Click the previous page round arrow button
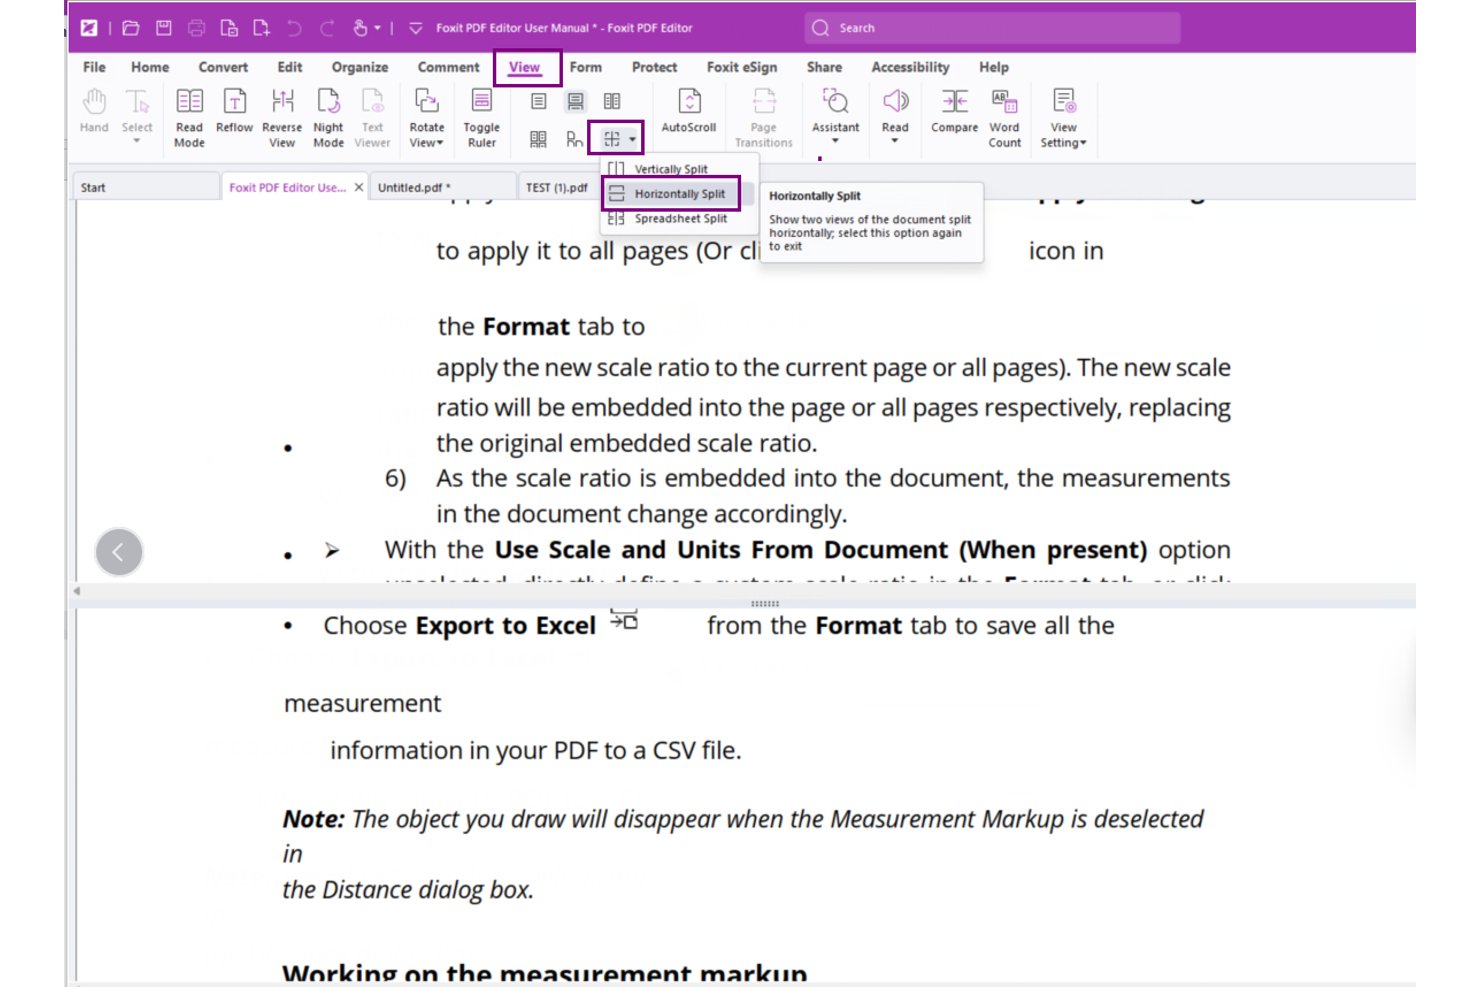 tap(119, 552)
